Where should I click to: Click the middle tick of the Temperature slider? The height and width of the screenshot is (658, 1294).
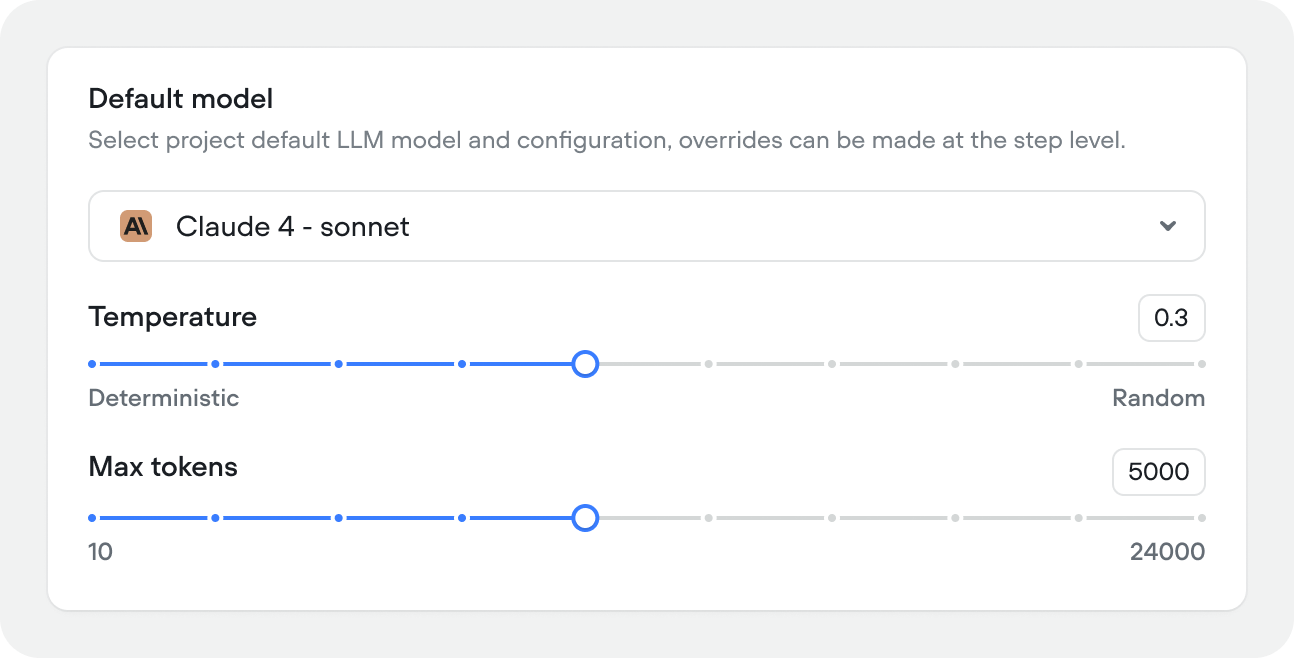pos(708,364)
